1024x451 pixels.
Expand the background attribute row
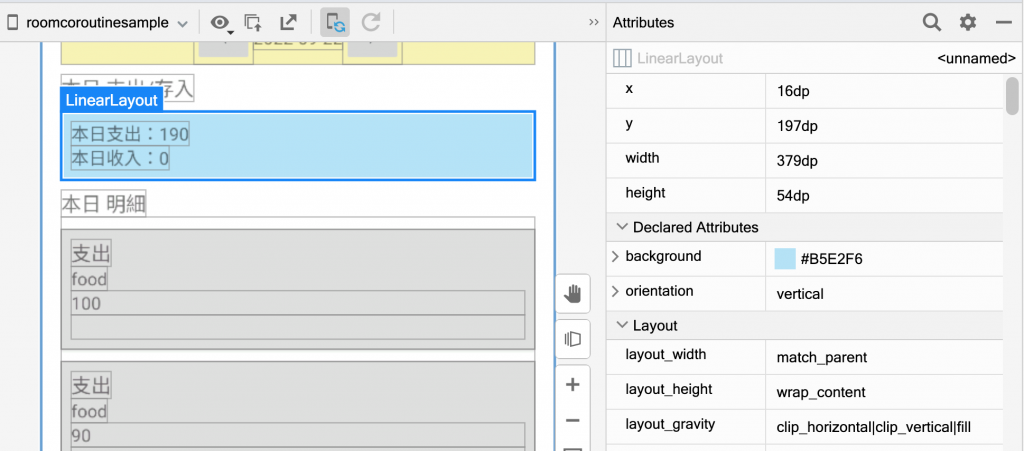click(615, 257)
